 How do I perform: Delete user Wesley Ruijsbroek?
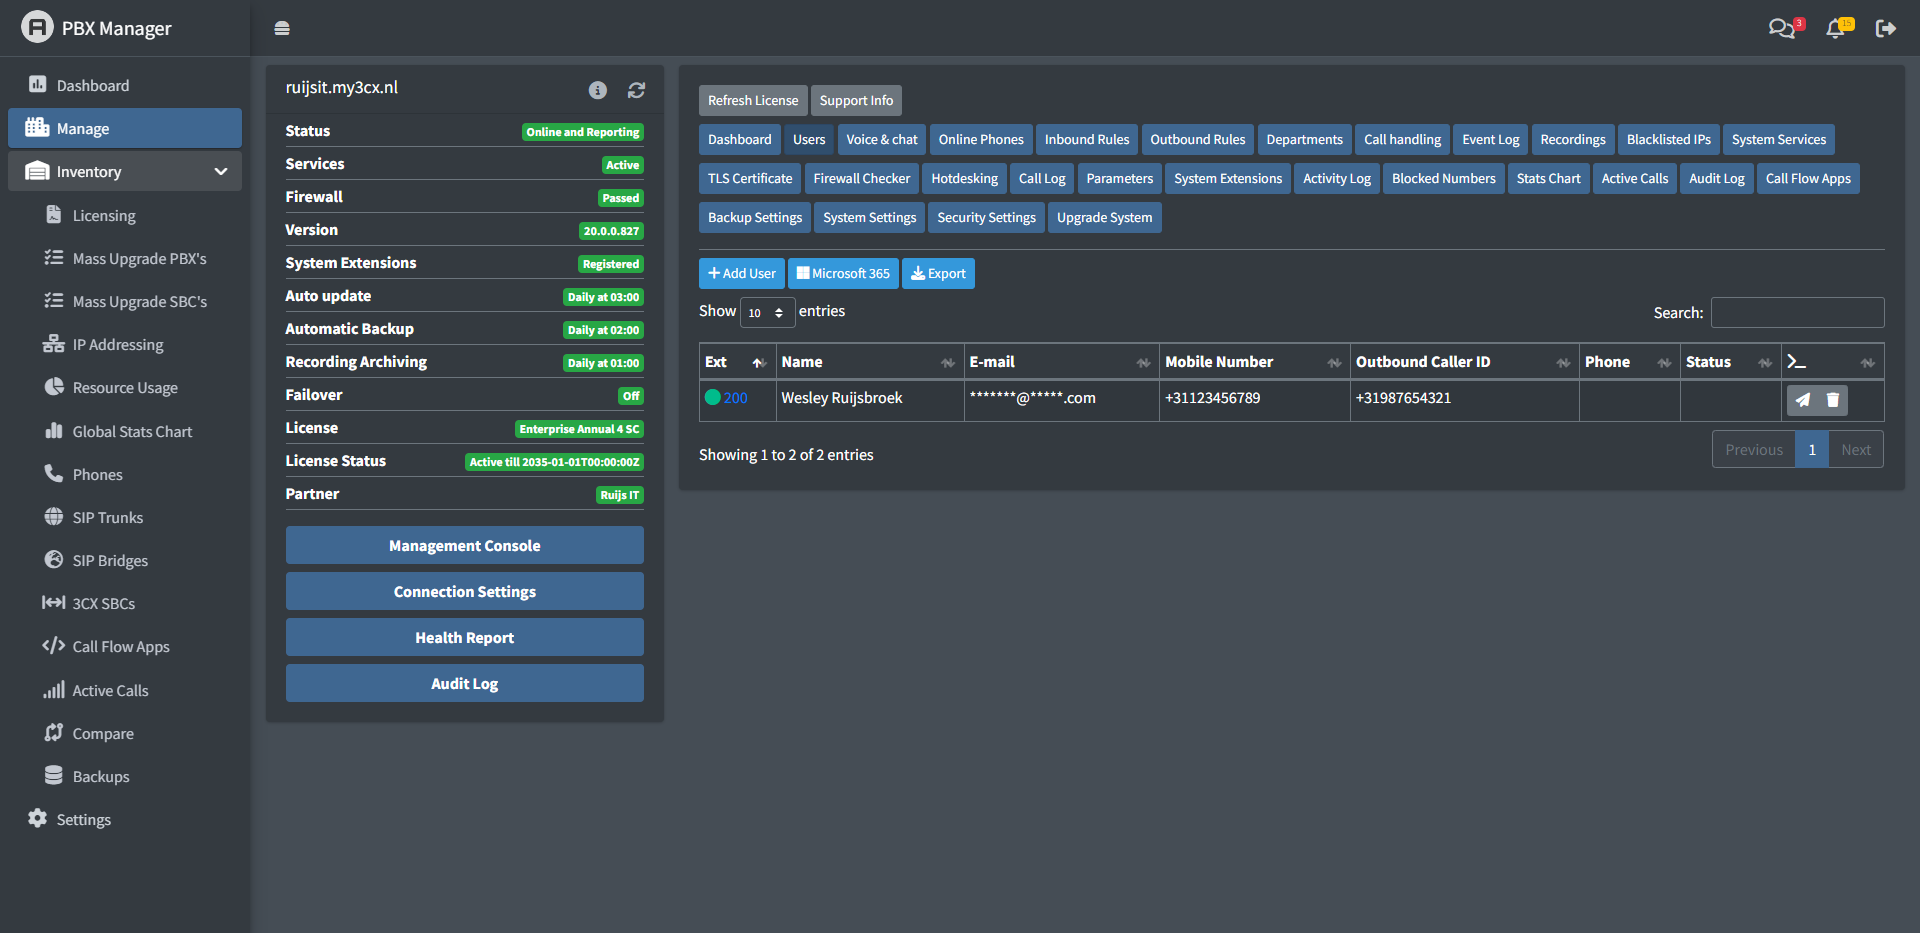(x=1833, y=400)
